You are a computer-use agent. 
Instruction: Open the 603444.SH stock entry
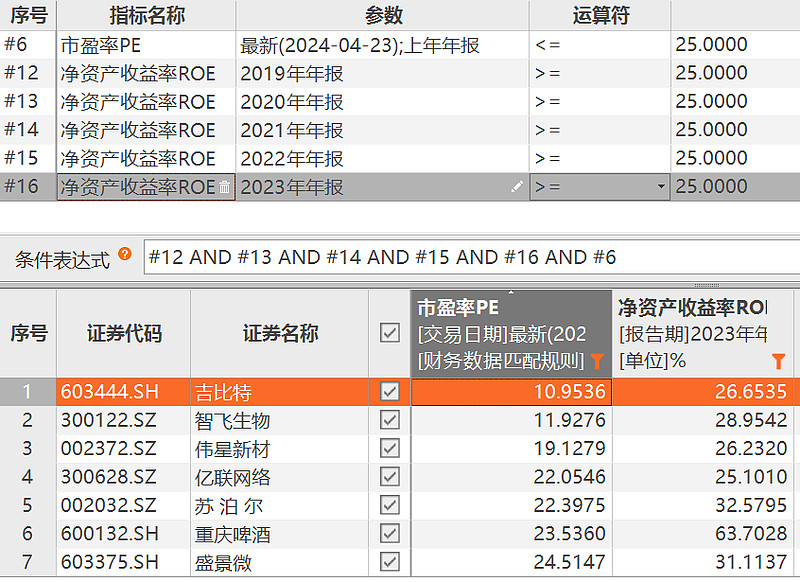click(x=112, y=392)
